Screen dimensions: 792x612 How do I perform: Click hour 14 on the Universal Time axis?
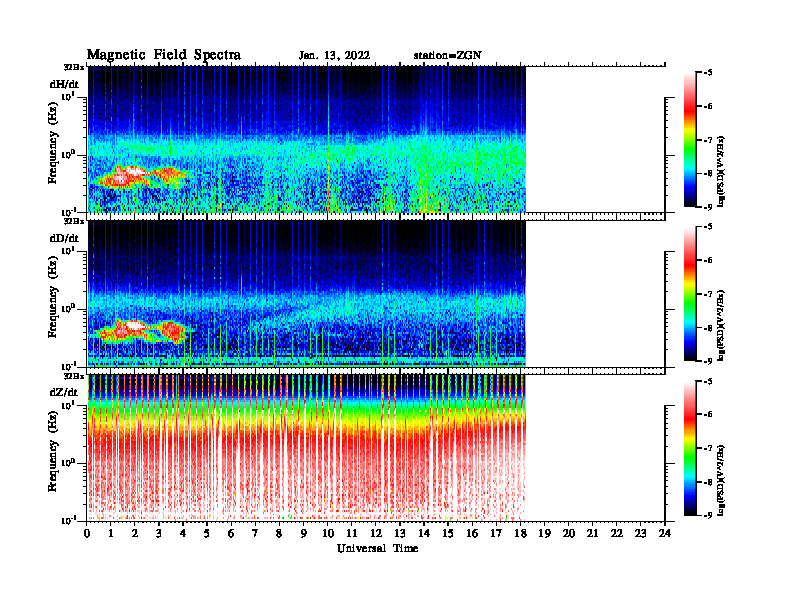pos(424,534)
